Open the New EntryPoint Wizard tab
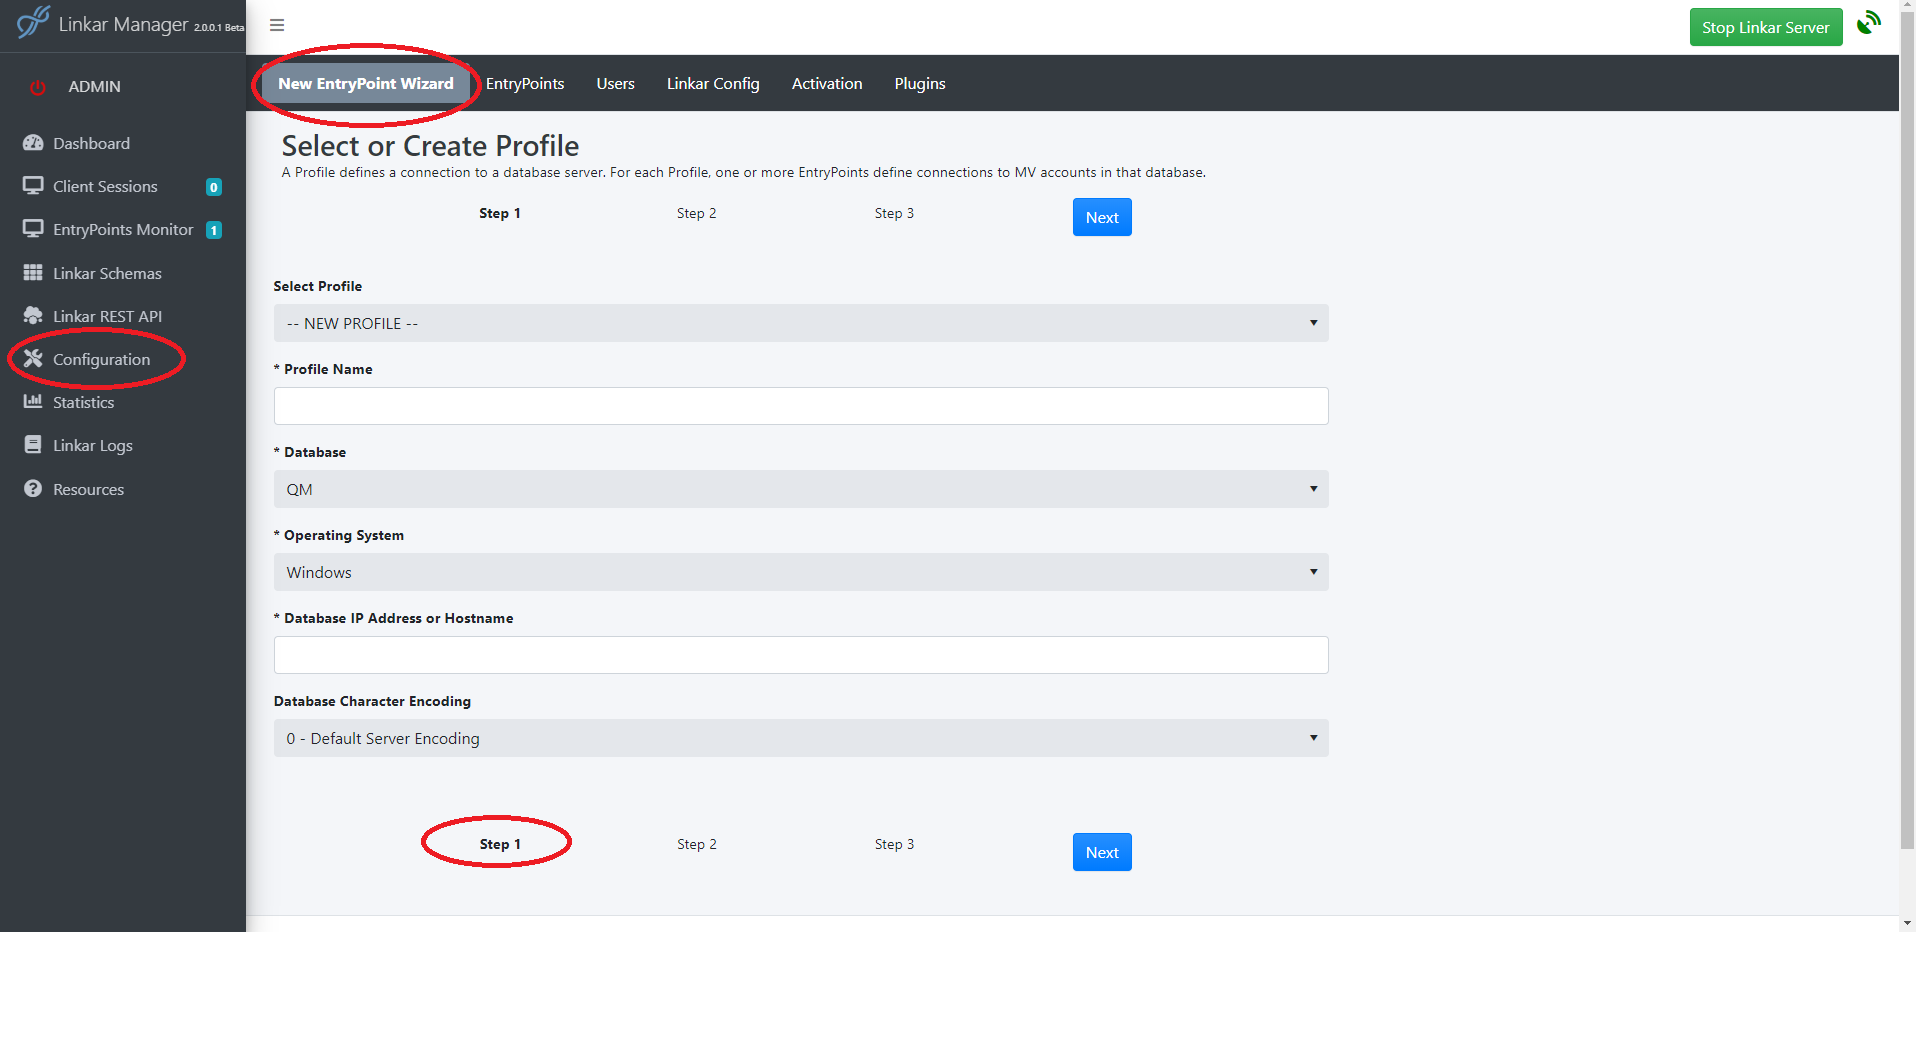The width and height of the screenshot is (1920, 1040). (x=366, y=84)
